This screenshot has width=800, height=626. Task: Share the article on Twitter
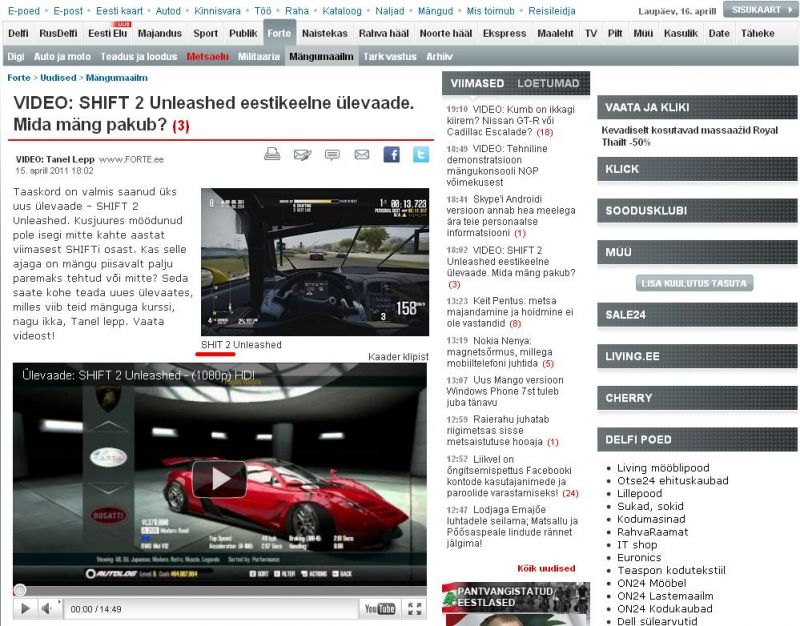pyautogui.click(x=421, y=154)
